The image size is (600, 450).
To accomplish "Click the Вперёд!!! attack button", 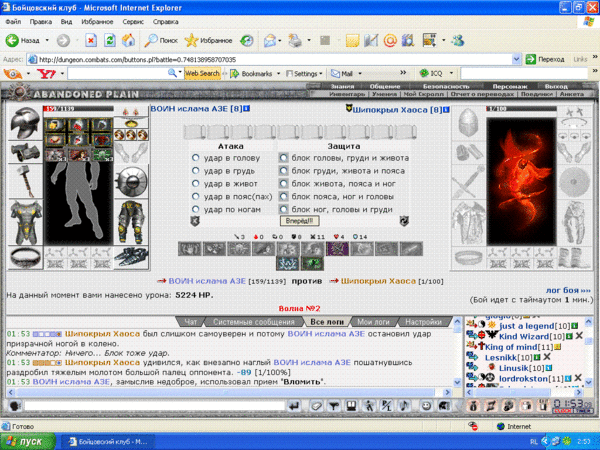I will click(x=300, y=221).
